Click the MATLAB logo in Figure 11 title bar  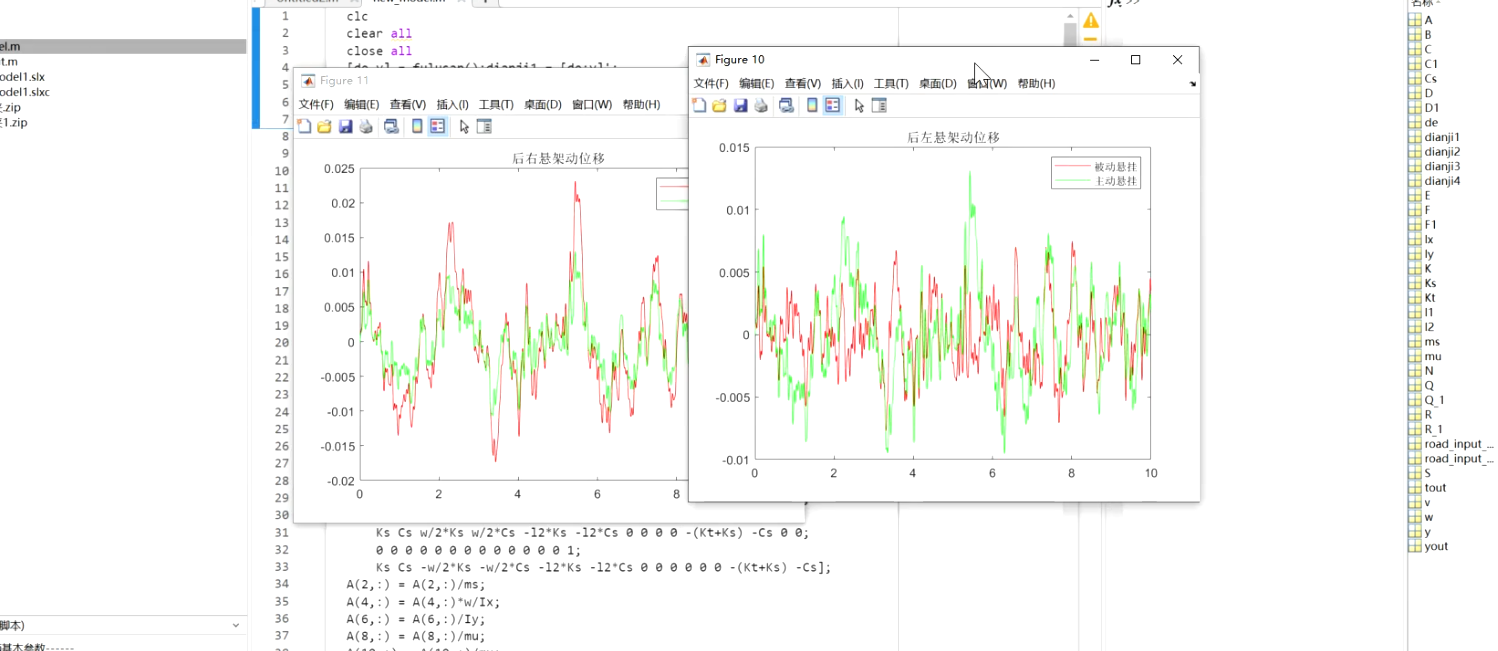308,81
